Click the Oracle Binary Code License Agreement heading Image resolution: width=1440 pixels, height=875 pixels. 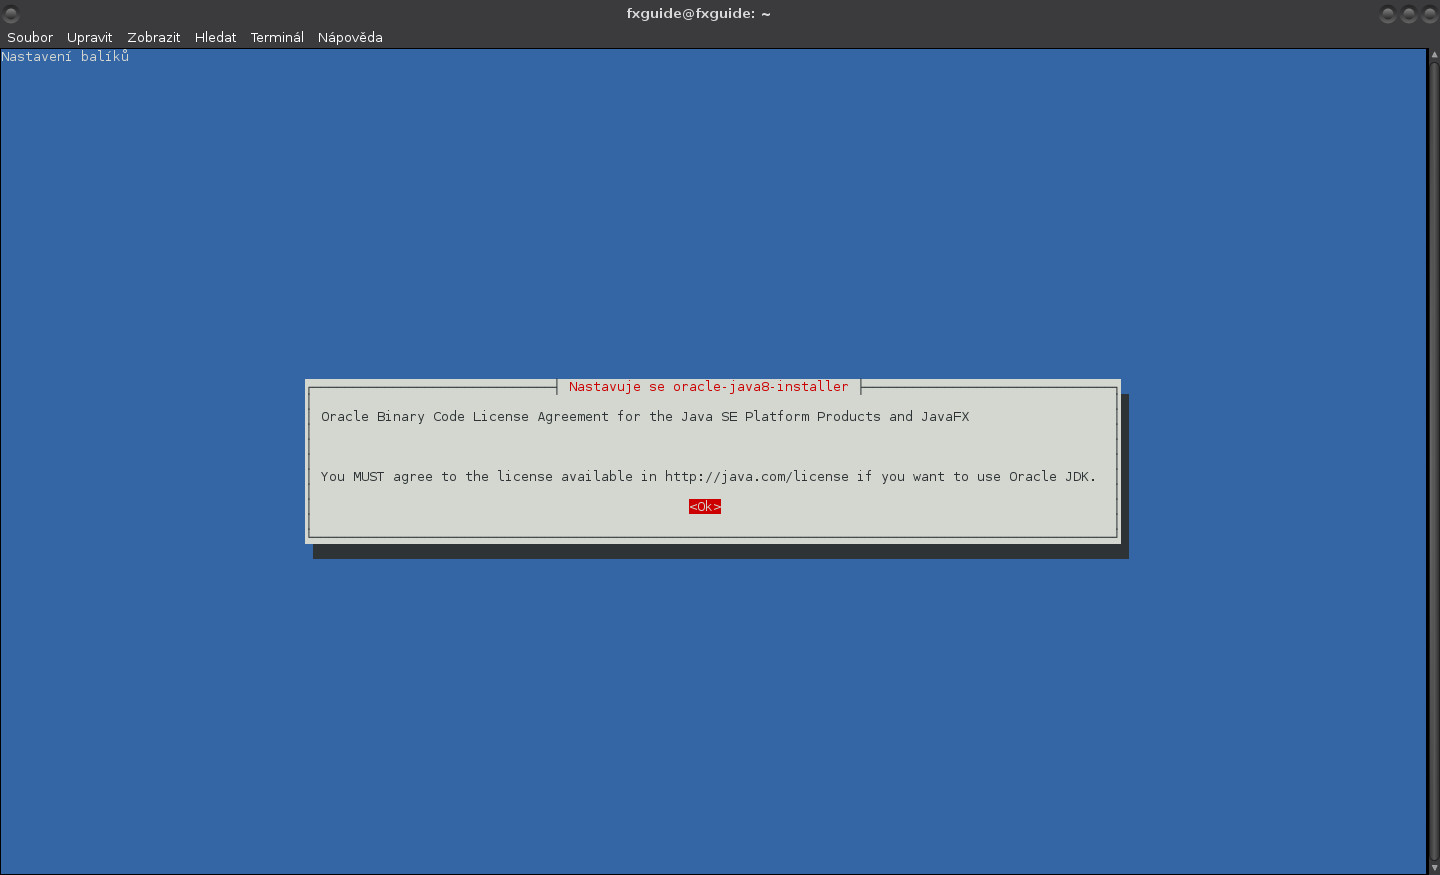click(x=644, y=416)
